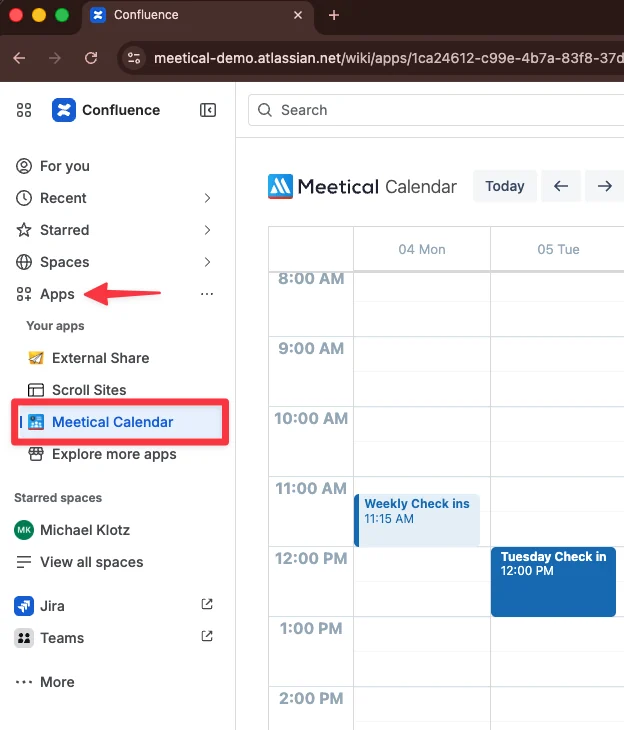Screen dimensions: 624x730
Task: Click the Scroll Sites app icon
Action: click(x=36, y=390)
